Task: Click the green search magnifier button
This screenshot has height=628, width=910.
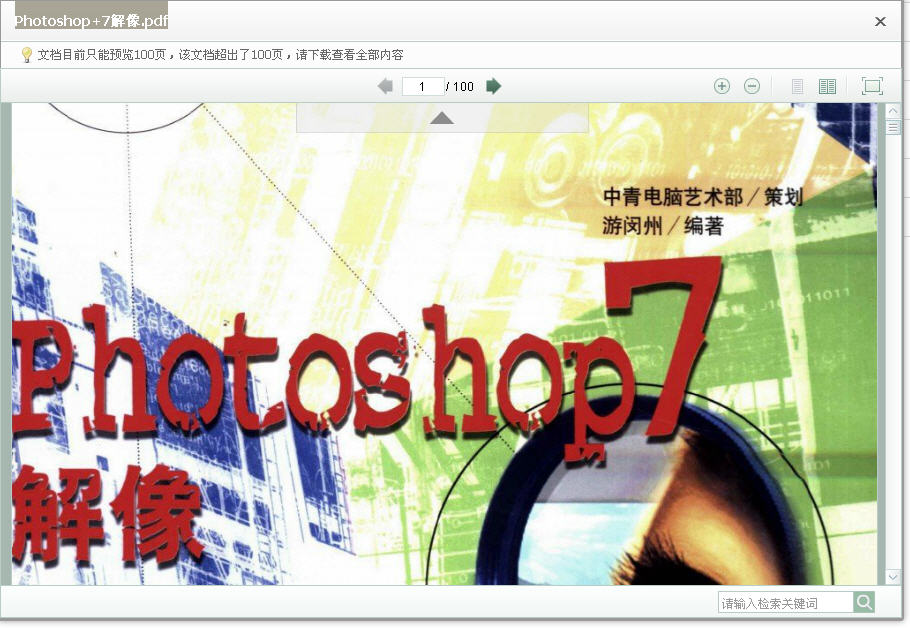Action: click(864, 602)
